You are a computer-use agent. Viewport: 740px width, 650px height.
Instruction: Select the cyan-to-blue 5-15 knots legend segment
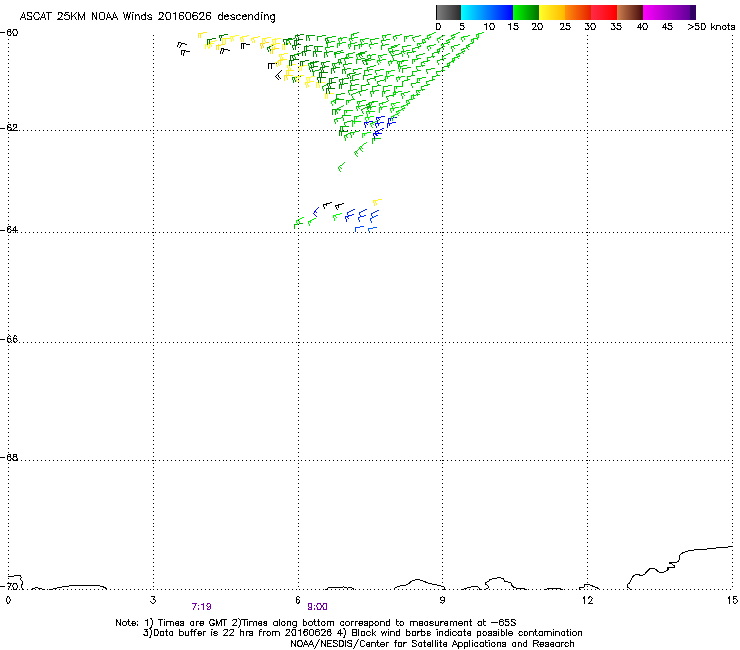(x=487, y=12)
